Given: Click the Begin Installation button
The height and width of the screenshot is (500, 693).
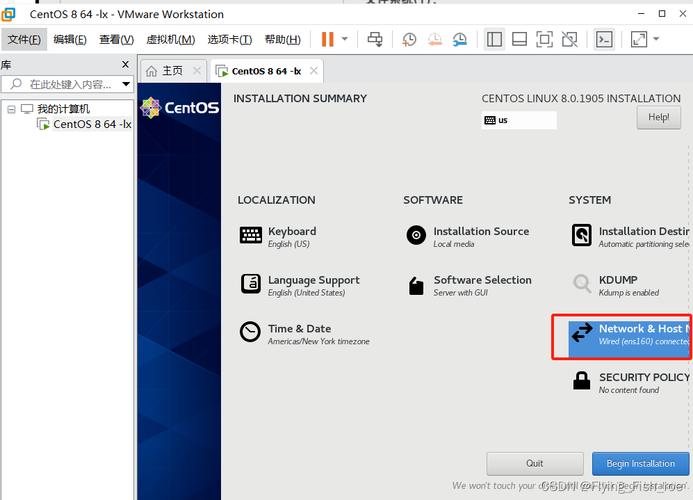Looking at the screenshot, I should click(x=640, y=463).
